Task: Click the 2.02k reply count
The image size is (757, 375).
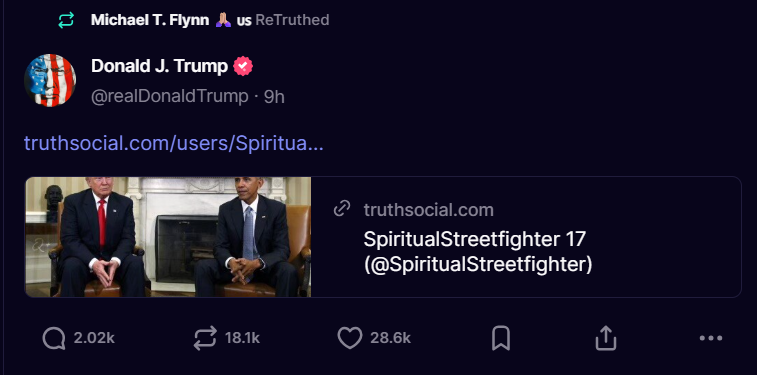Action: coord(94,338)
